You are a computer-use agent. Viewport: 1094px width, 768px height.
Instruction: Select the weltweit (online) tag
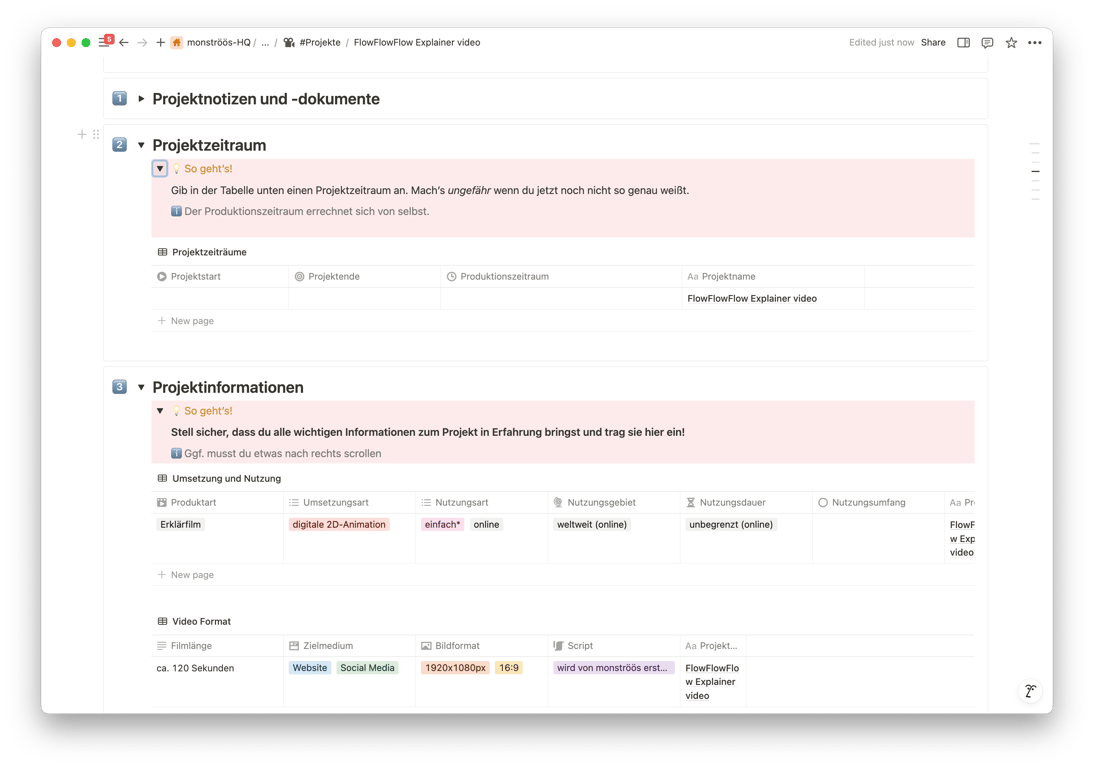[x=592, y=525]
